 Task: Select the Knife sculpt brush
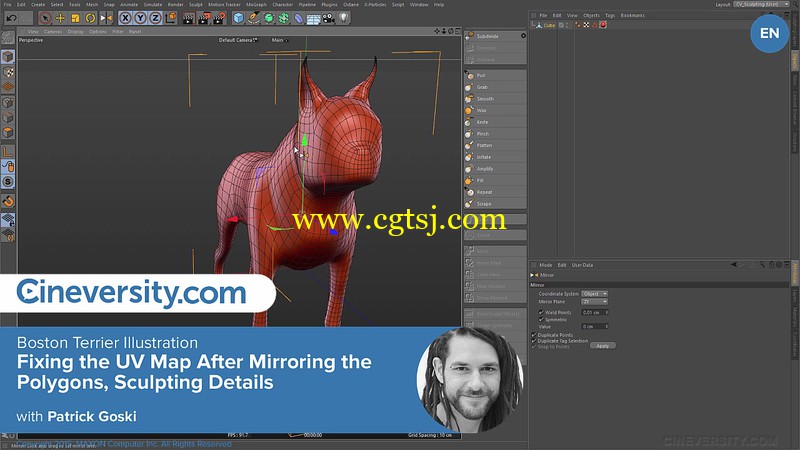point(495,122)
